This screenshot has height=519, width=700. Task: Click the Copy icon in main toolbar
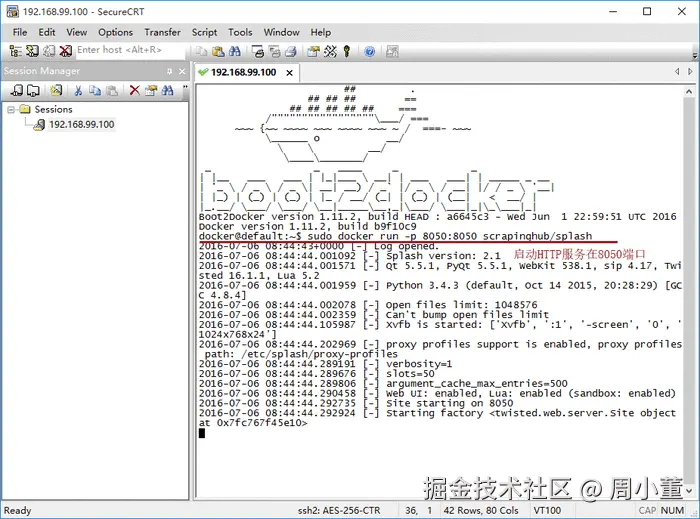(x=201, y=52)
